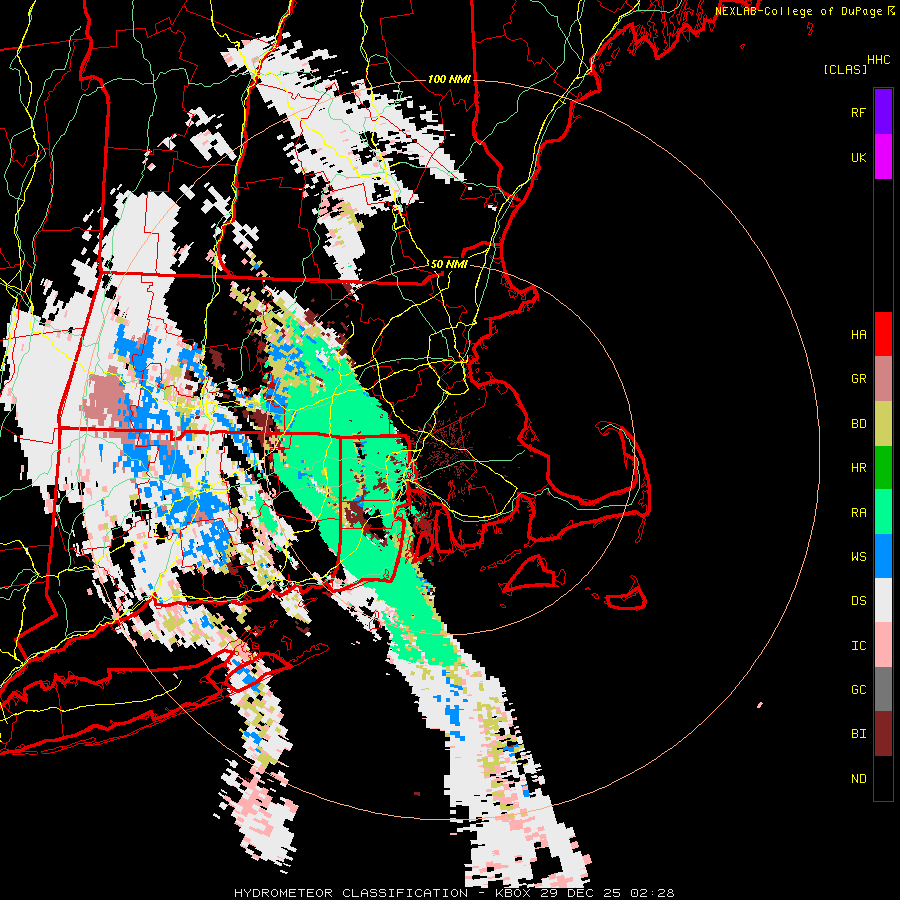Click the BD legend label

pos(858,424)
